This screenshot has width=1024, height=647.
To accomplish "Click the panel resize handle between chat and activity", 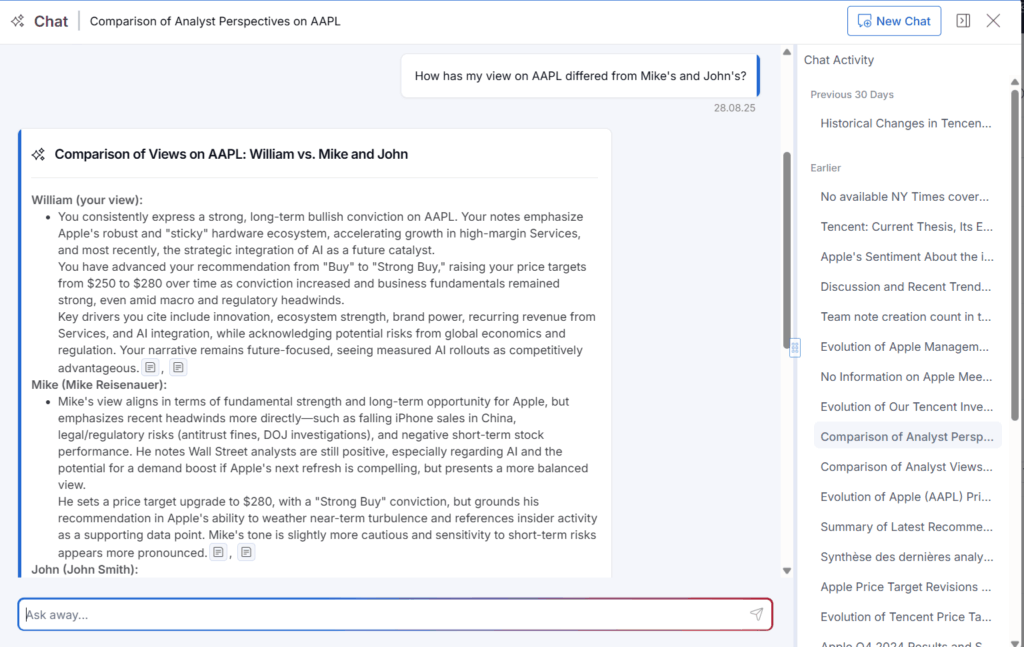I will click(x=795, y=347).
